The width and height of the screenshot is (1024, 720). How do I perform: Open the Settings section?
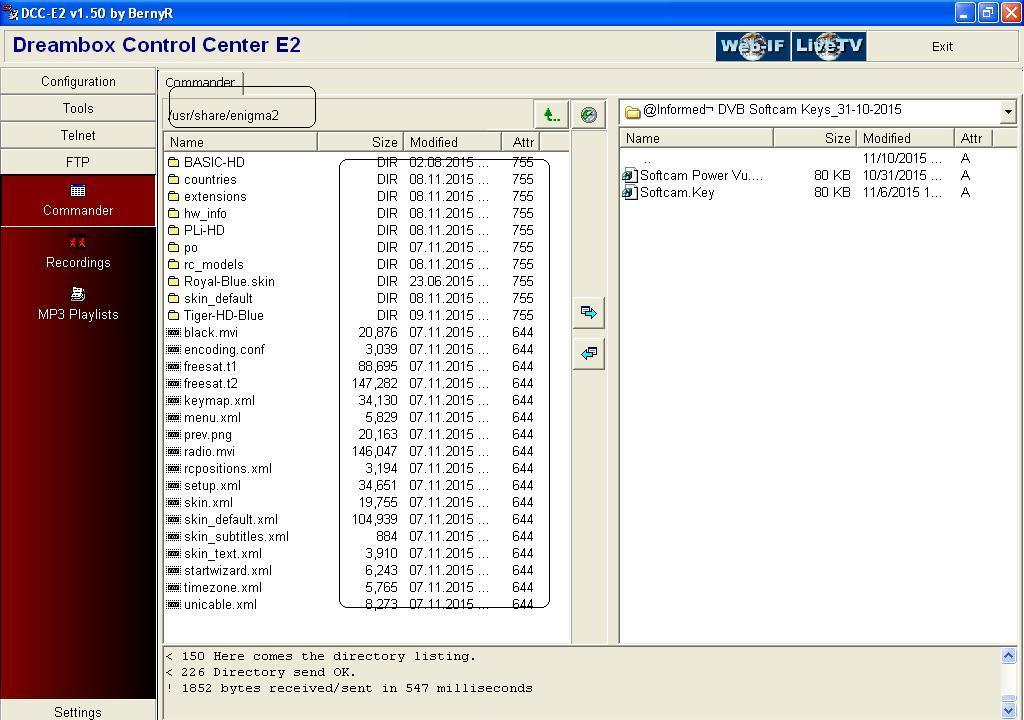tap(78, 711)
